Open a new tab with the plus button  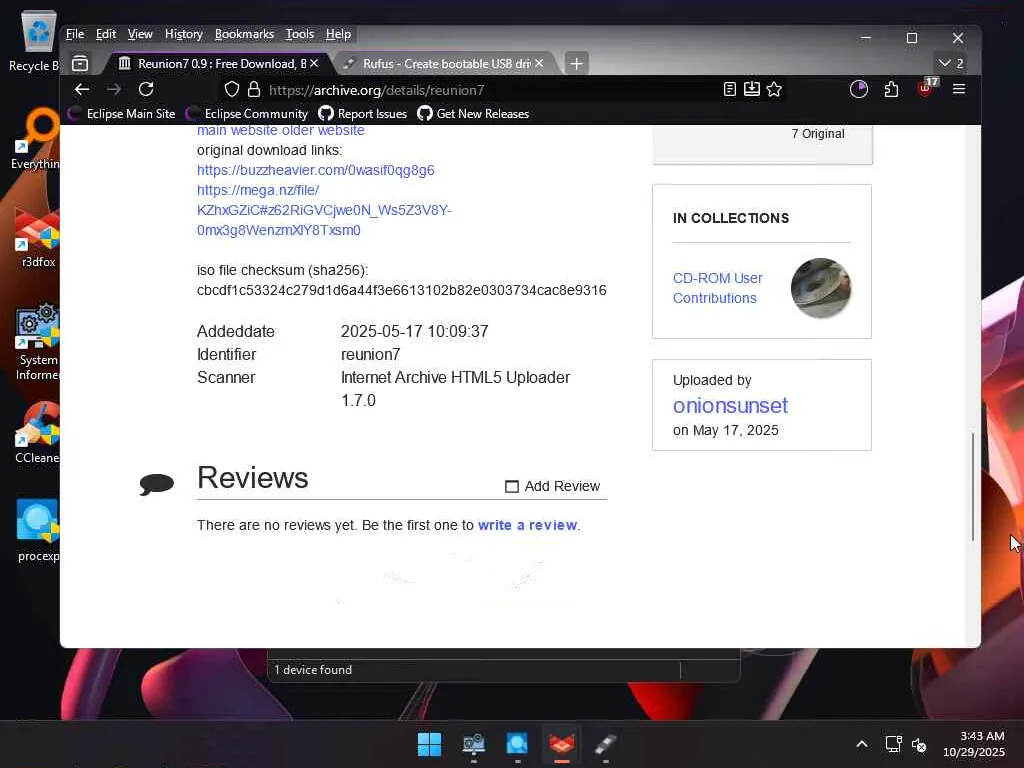click(576, 63)
